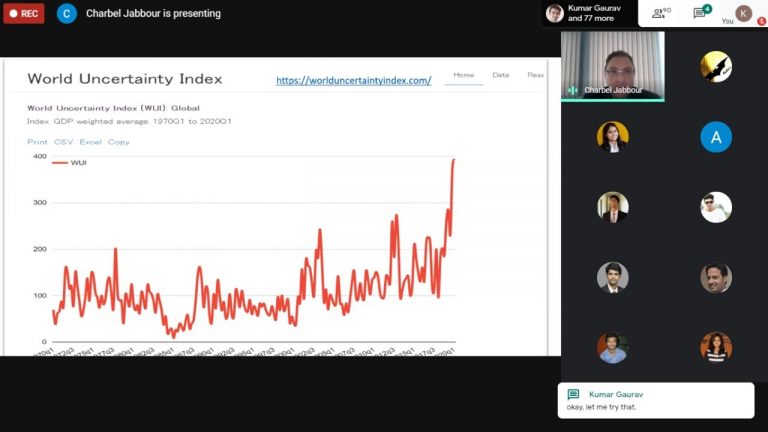Click the chat icon in message popup
This screenshot has width=768, height=432.
click(573, 394)
